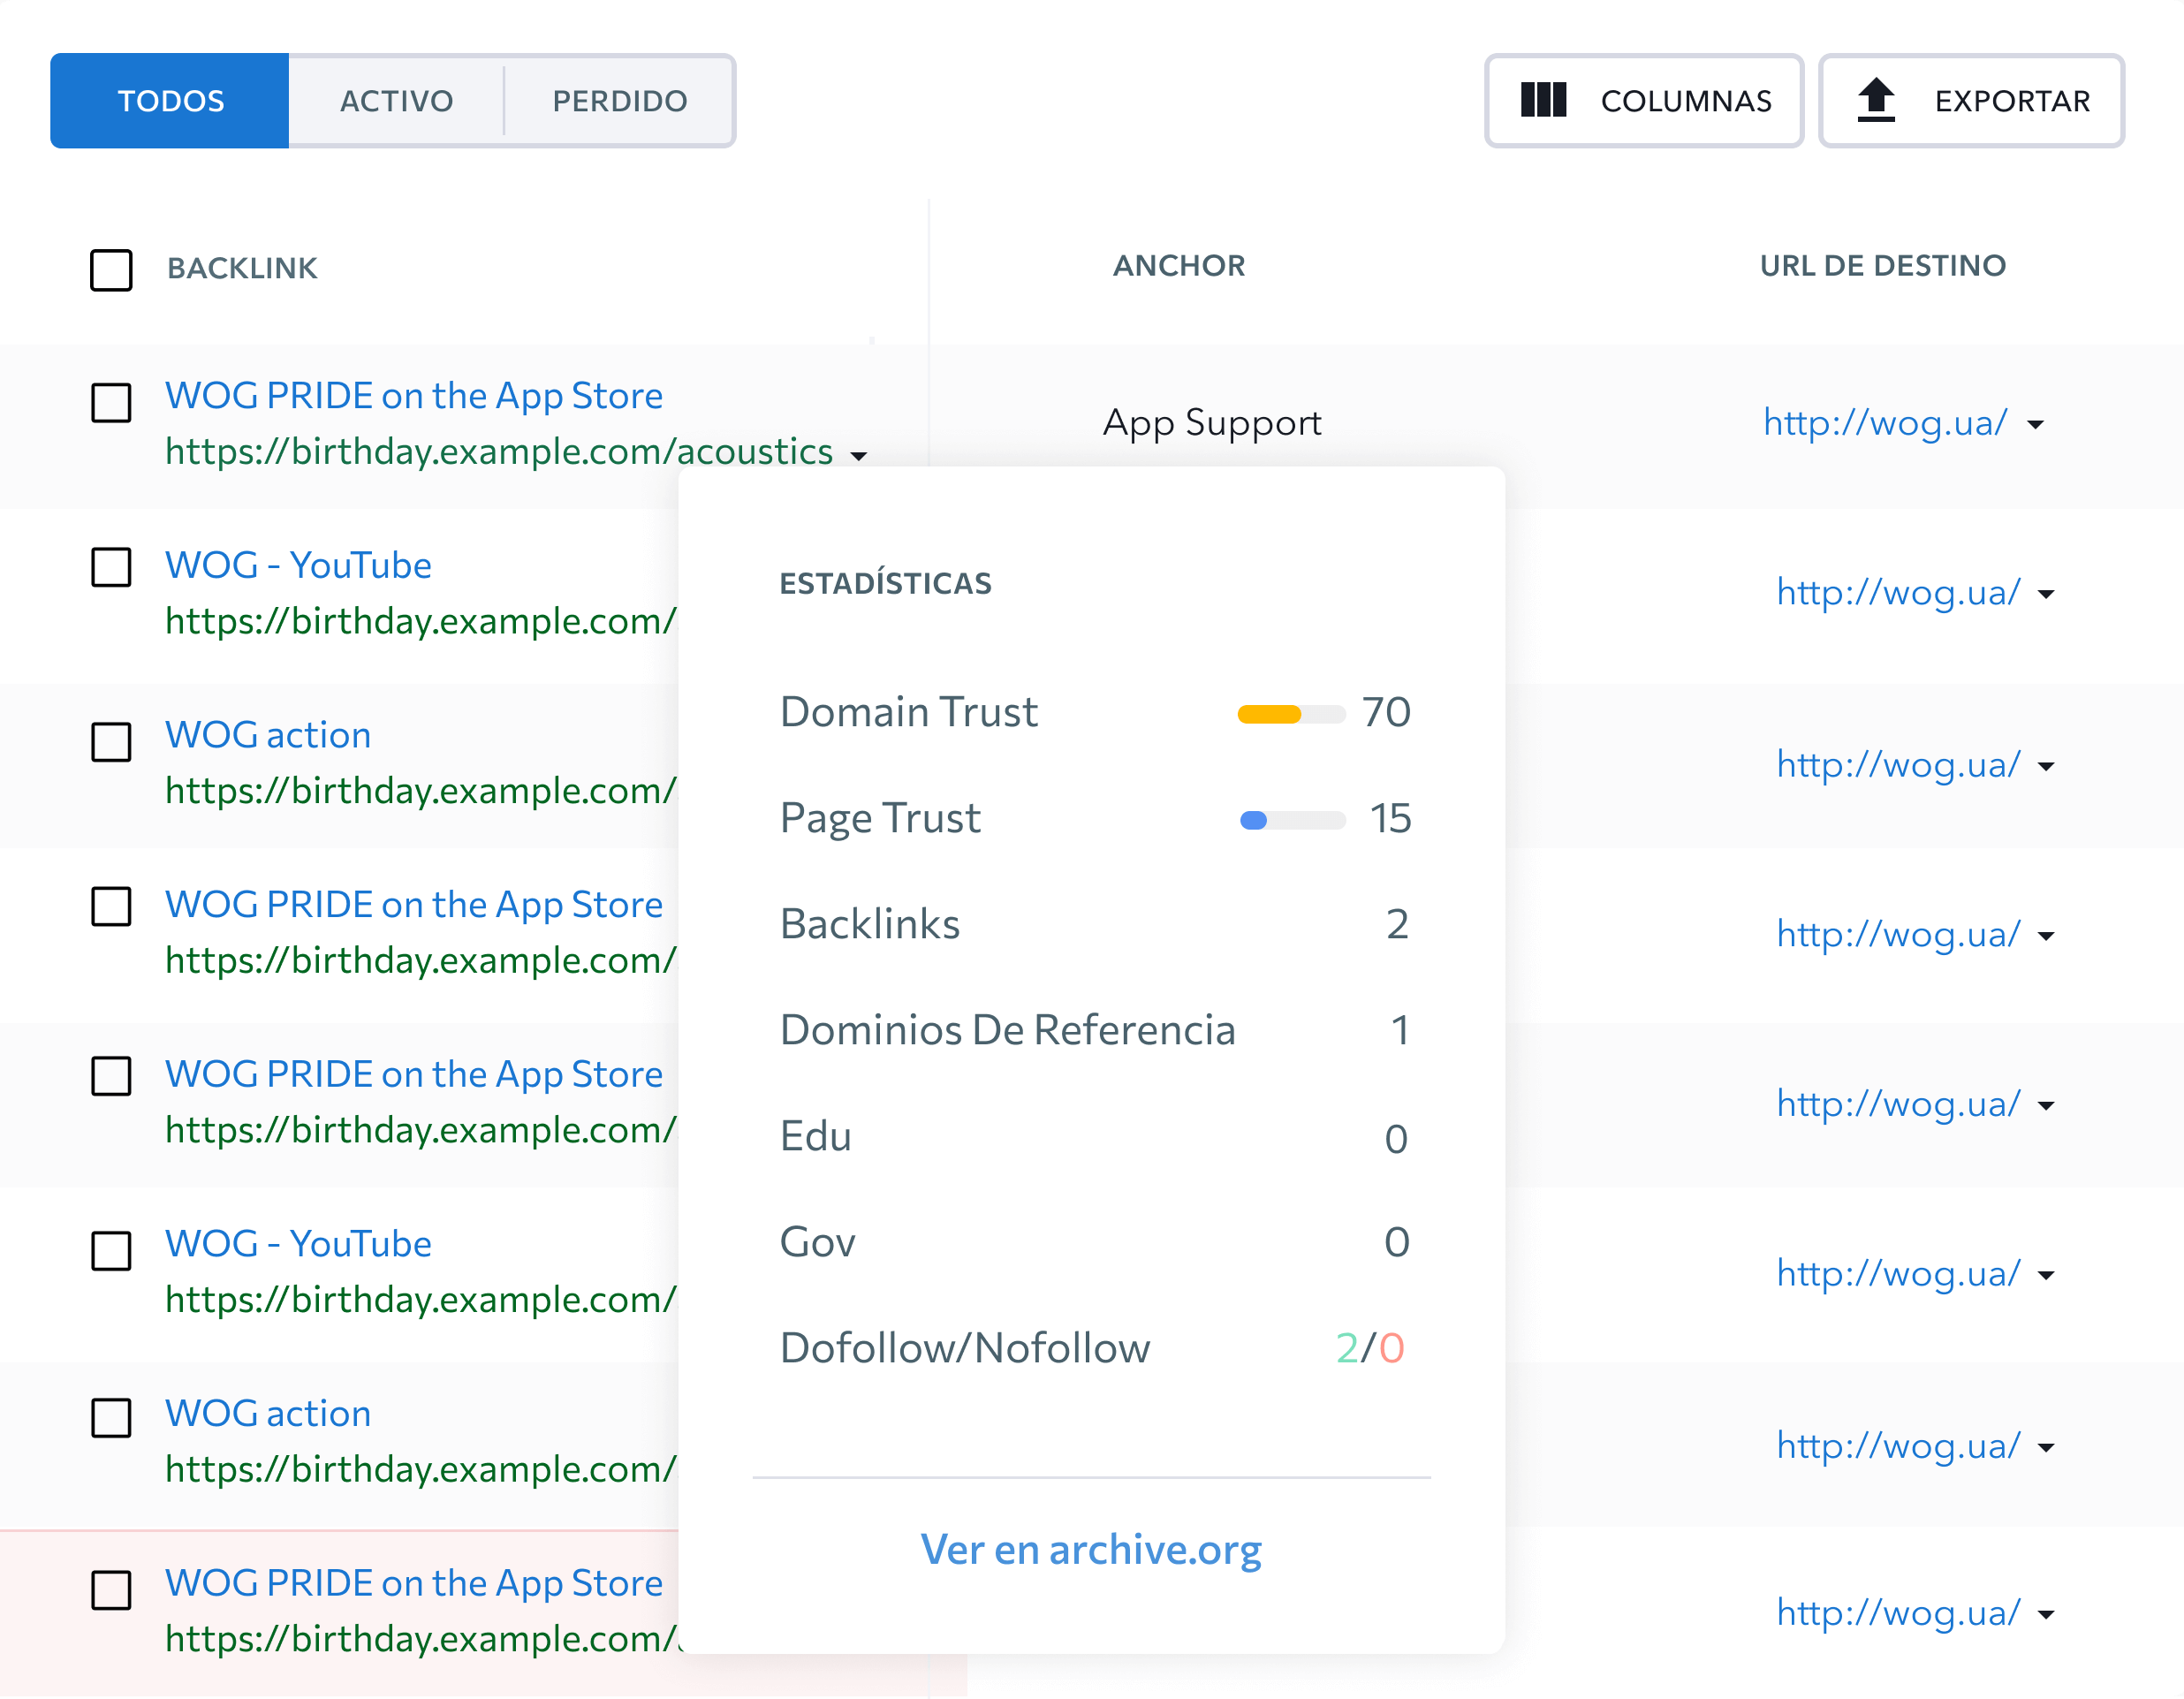Image resolution: width=2184 pixels, height=1699 pixels.
Task: Click the ESTADÍSTICAS heading in the popup
Action: 885,583
